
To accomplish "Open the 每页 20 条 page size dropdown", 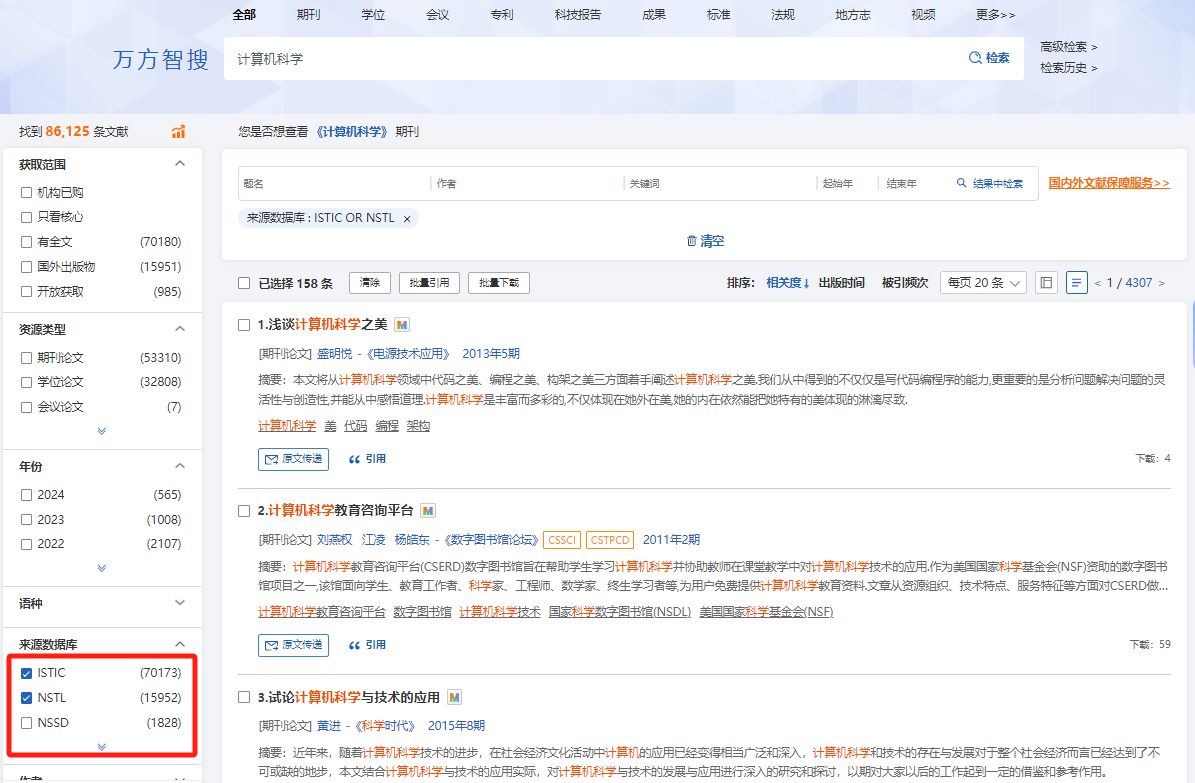I will (x=983, y=283).
